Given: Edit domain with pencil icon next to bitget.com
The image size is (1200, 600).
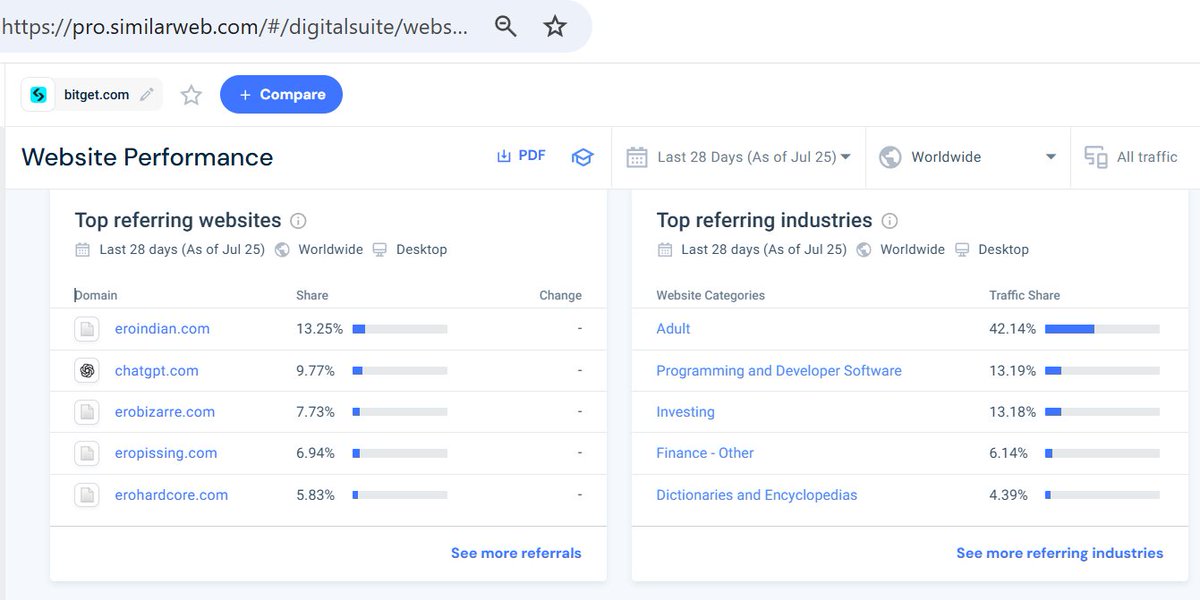Looking at the screenshot, I should click(x=147, y=95).
